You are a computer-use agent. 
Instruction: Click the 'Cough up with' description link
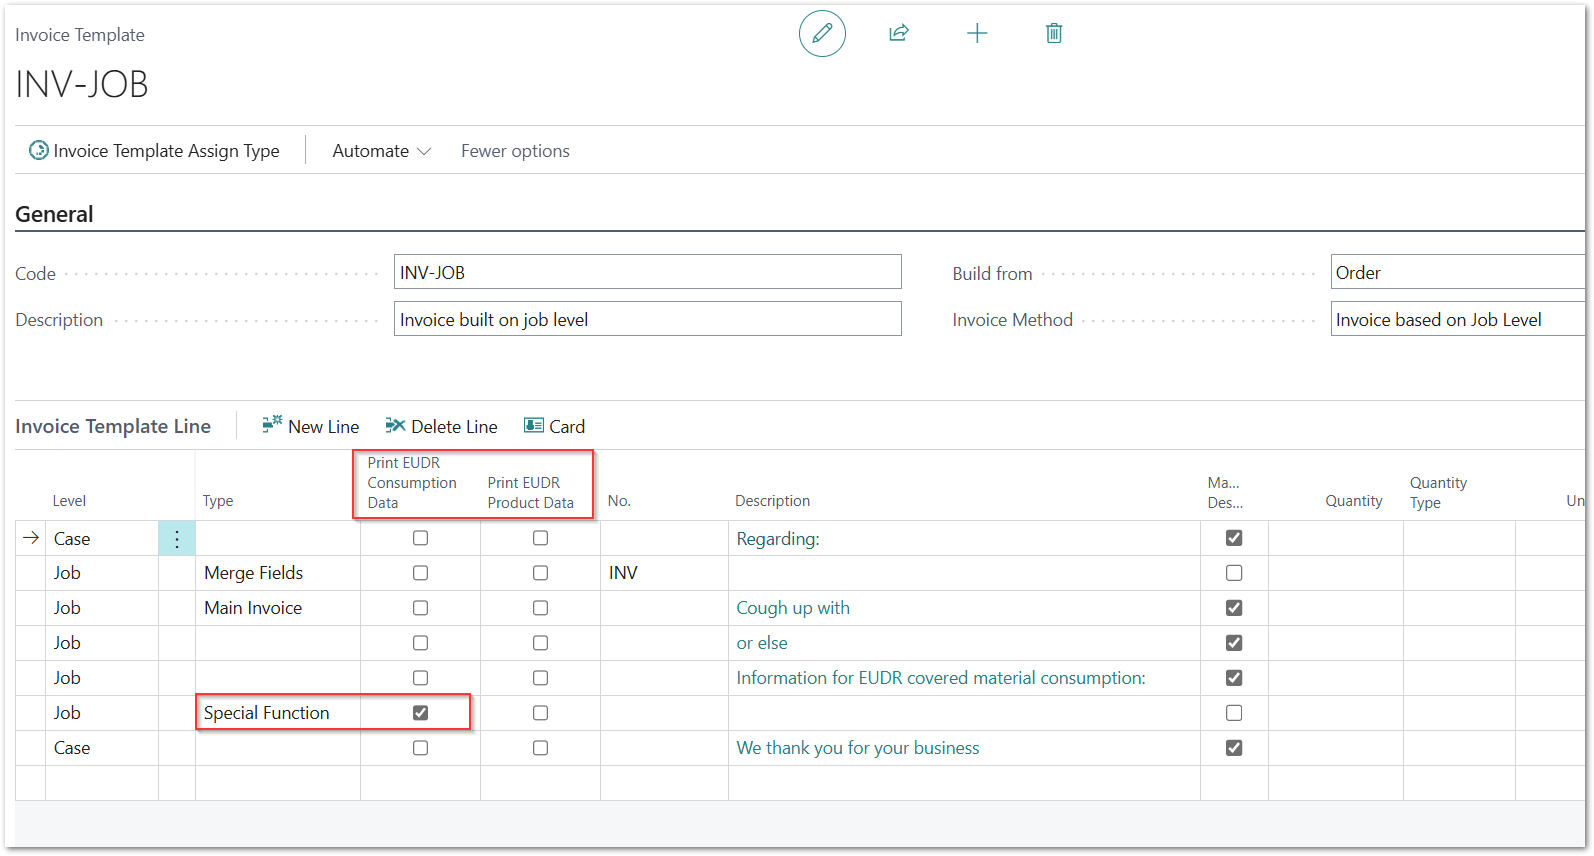click(793, 608)
